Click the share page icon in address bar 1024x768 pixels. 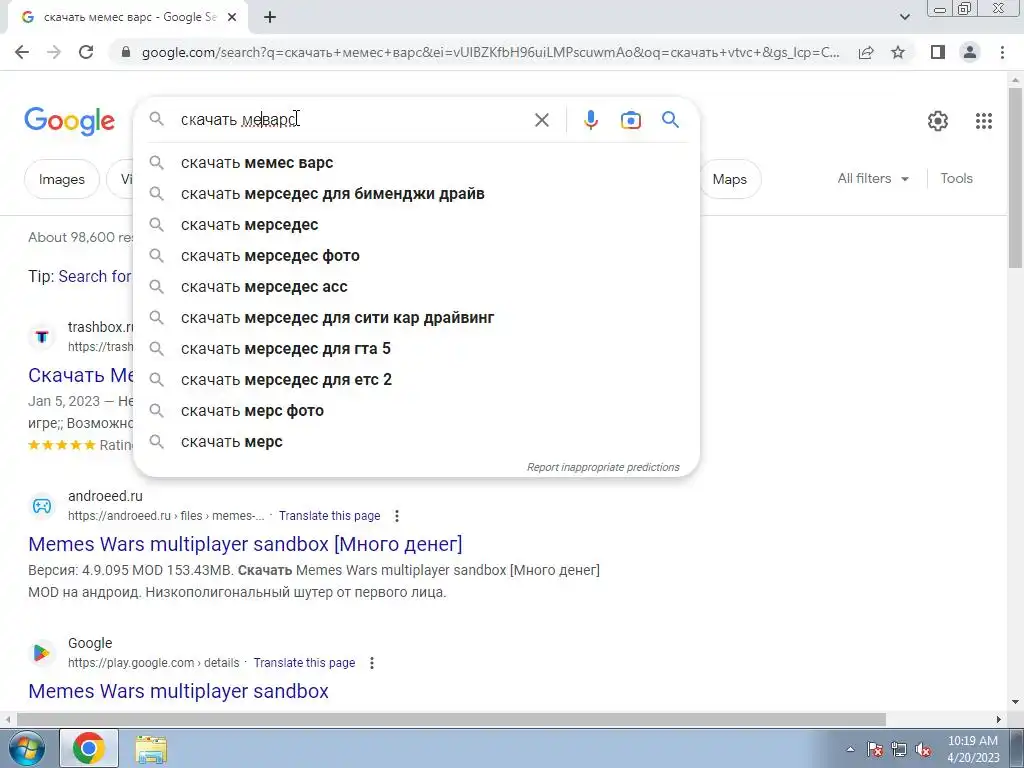[866, 52]
